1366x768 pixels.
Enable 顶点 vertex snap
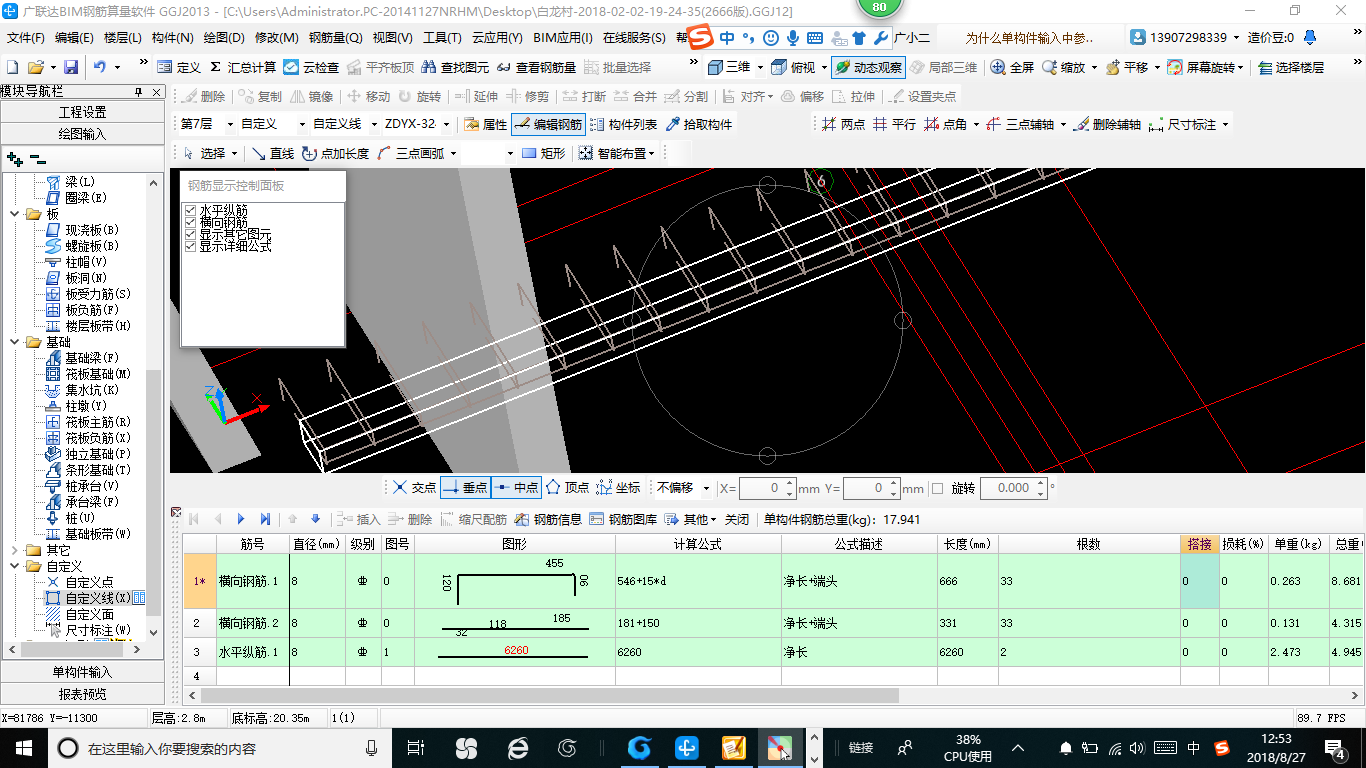click(567, 487)
